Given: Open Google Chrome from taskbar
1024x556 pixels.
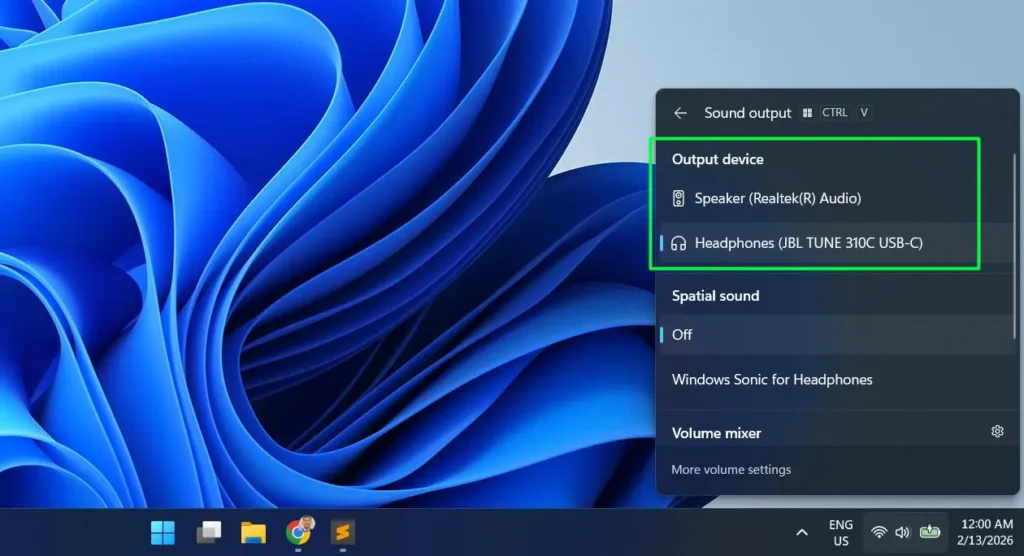Looking at the screenshot, I should [x=298, y=532].
